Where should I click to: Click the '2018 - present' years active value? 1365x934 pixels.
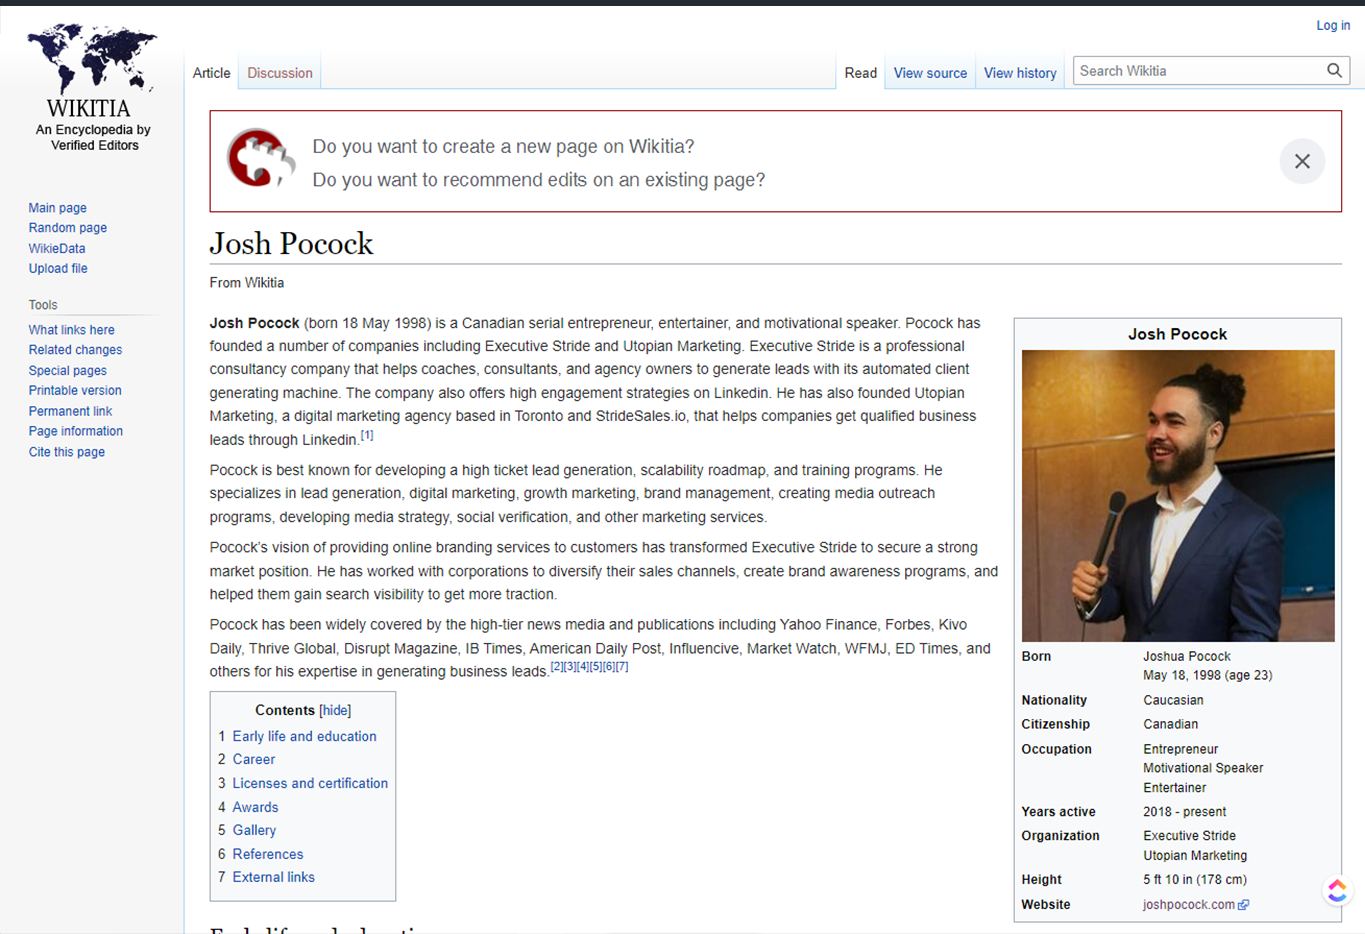click(1185, 812)
